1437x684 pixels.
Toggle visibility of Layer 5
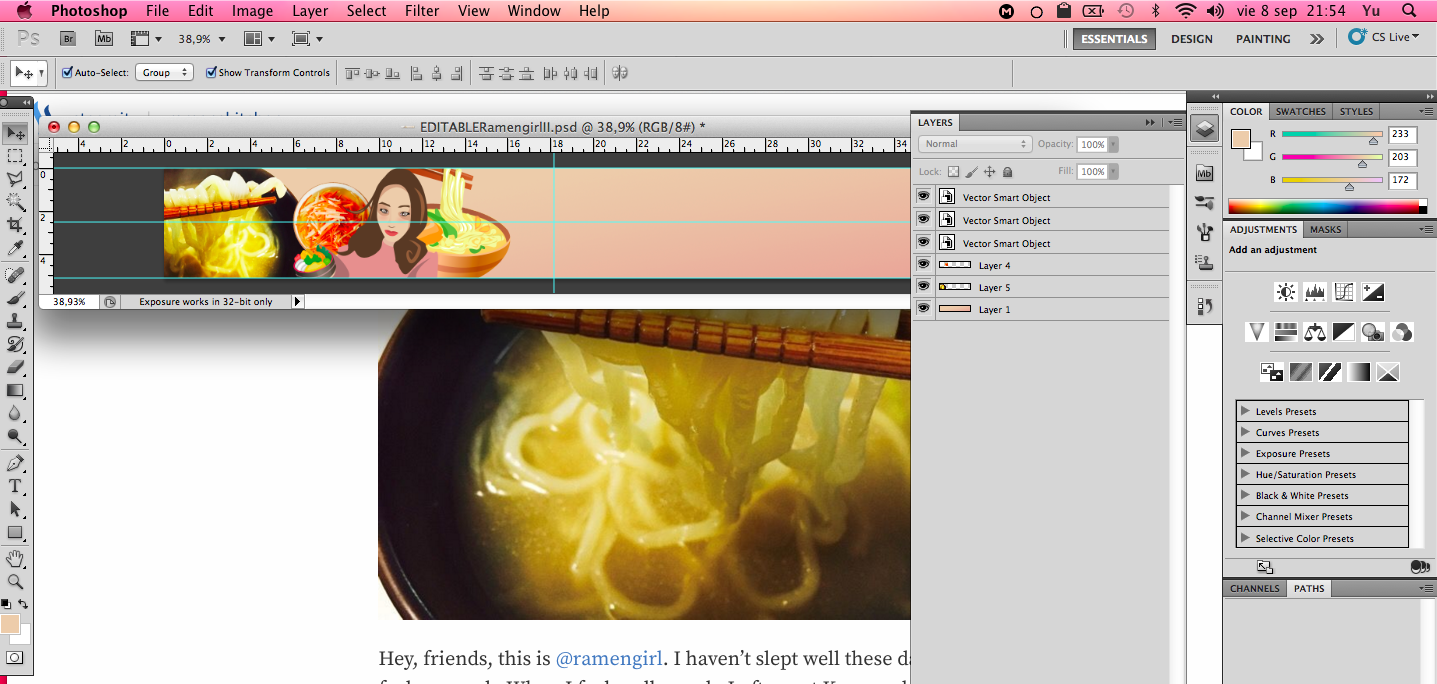(923, 287)
